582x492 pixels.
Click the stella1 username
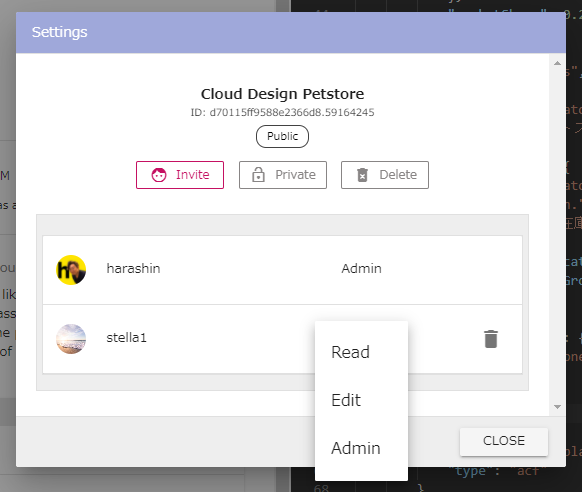click(x=127, y=338)
